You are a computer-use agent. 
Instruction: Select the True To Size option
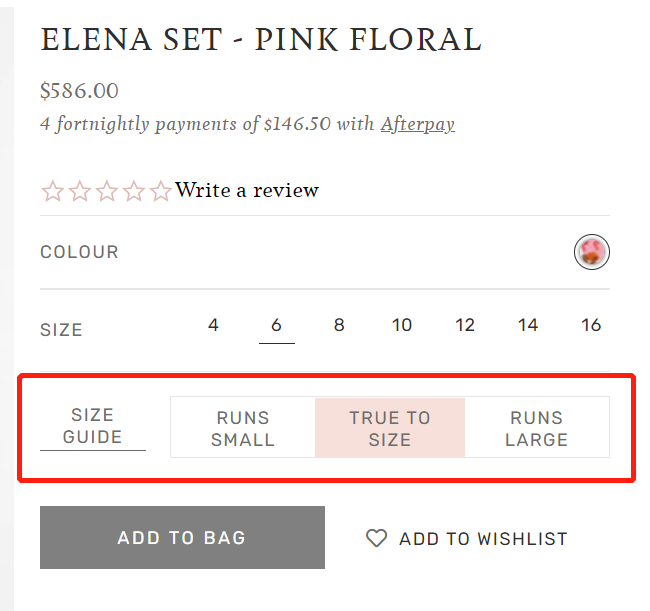(x=389, y=428)
